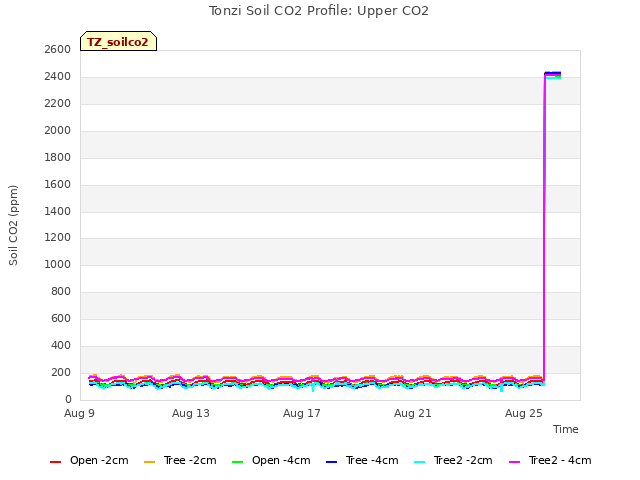Image resolution: width=640 pixels, height=480 pixels.
Task: Click the 'Soil CO2 (ppm)' axis label
Action: click(x=13, y=225)
